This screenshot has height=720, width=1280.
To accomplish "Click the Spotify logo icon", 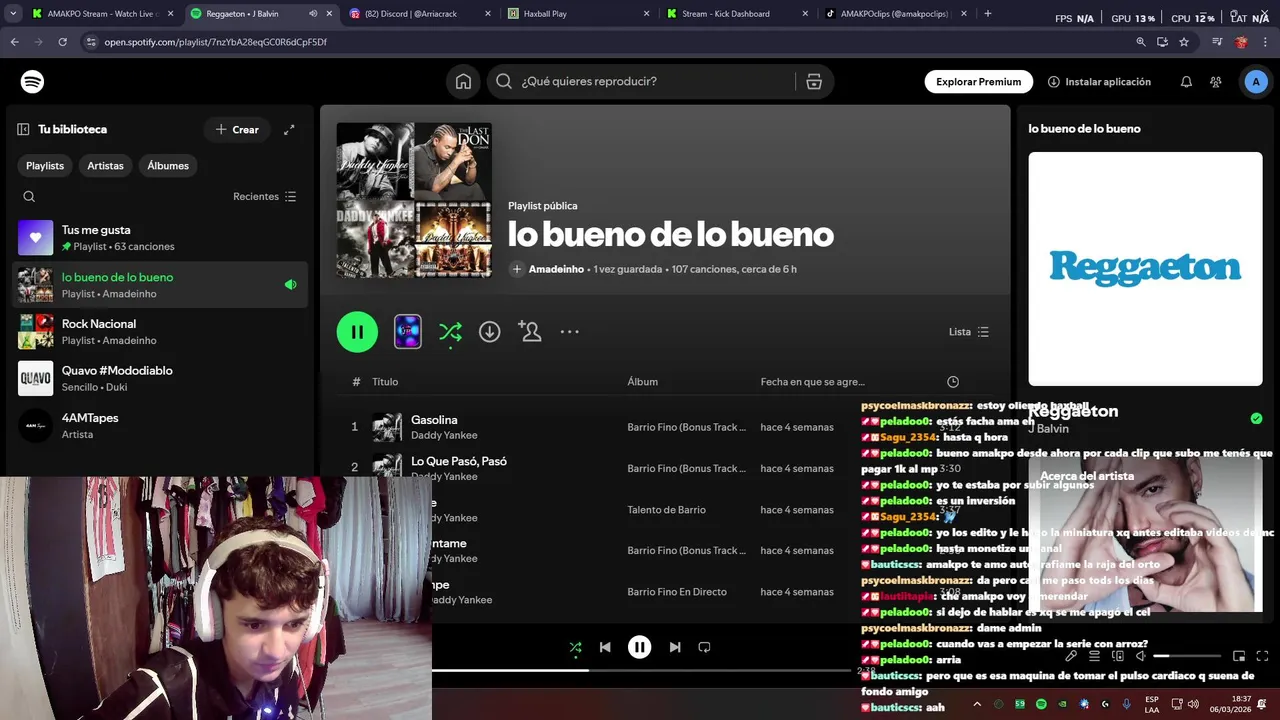I will point(33,82).
